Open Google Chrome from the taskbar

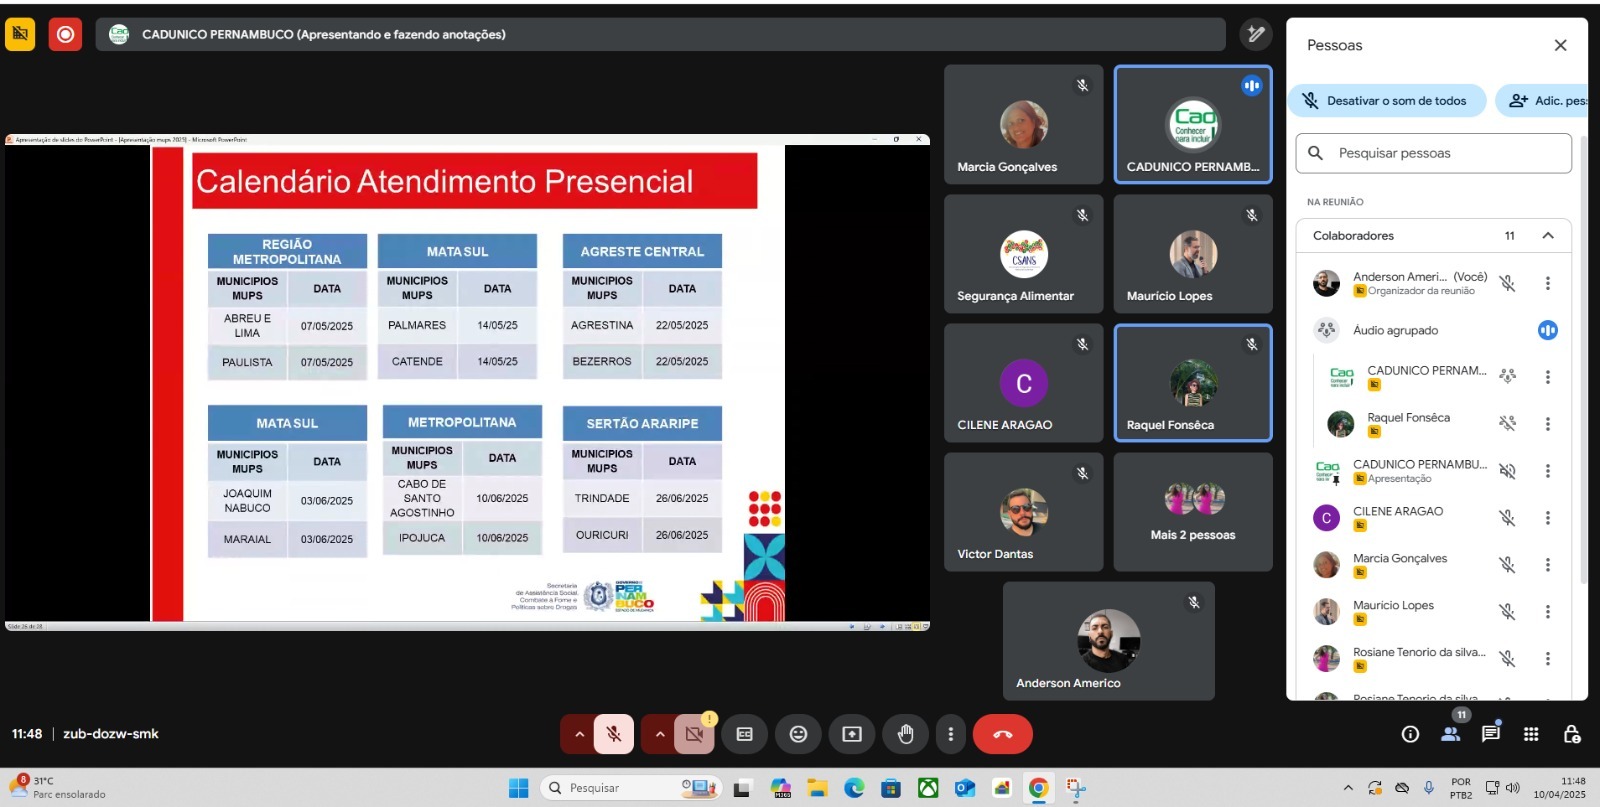click(1038, 788)
